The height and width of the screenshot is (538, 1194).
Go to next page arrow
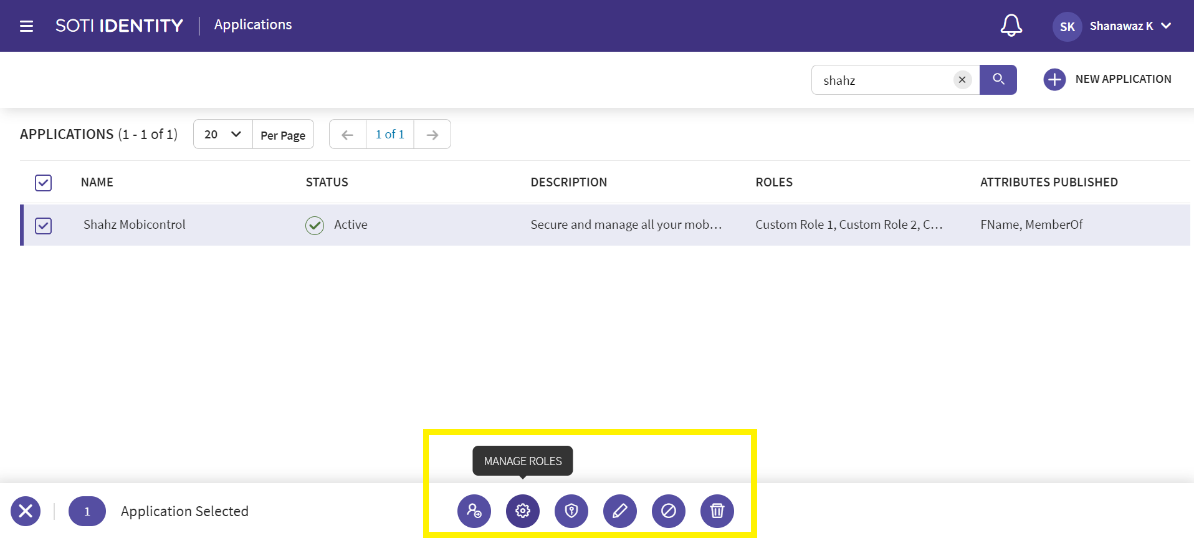432,134
